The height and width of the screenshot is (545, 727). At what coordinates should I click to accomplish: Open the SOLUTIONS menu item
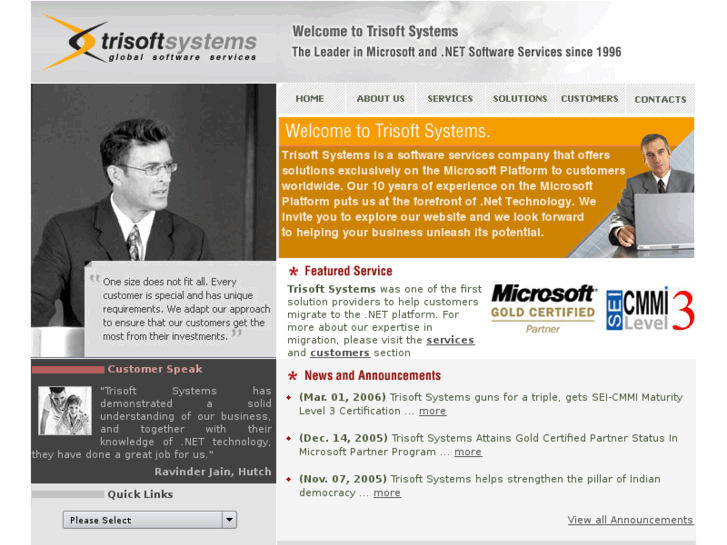tap(520, 99)
